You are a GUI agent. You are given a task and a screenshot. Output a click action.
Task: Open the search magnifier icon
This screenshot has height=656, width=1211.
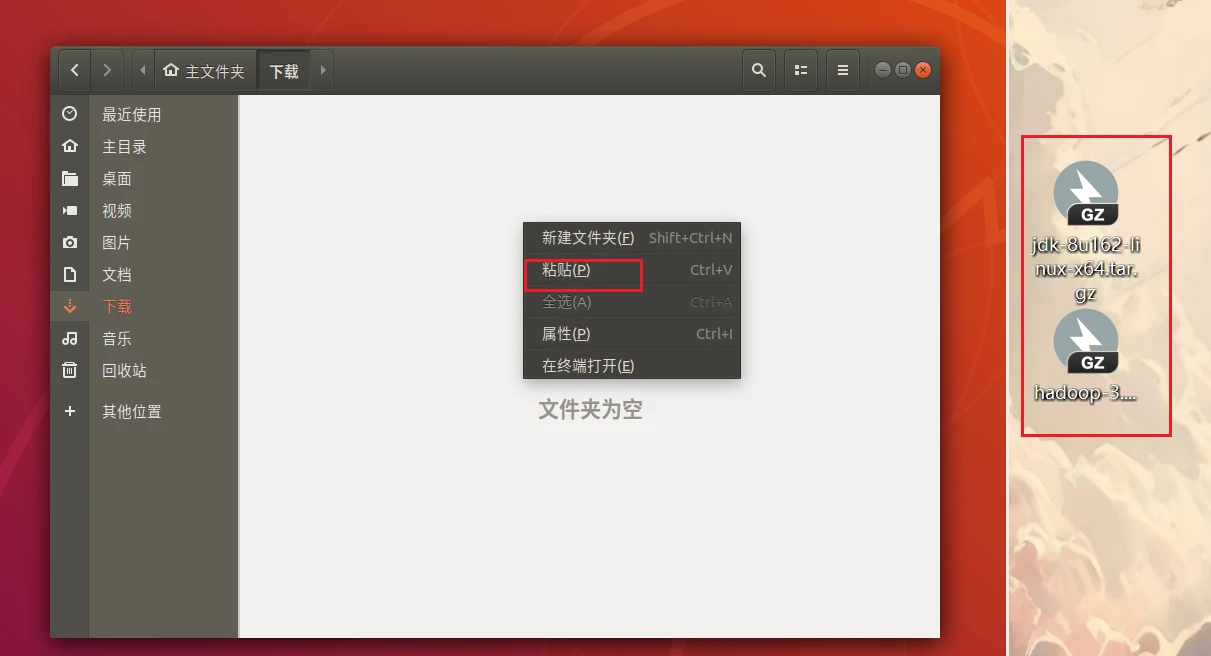coord(759,71)
